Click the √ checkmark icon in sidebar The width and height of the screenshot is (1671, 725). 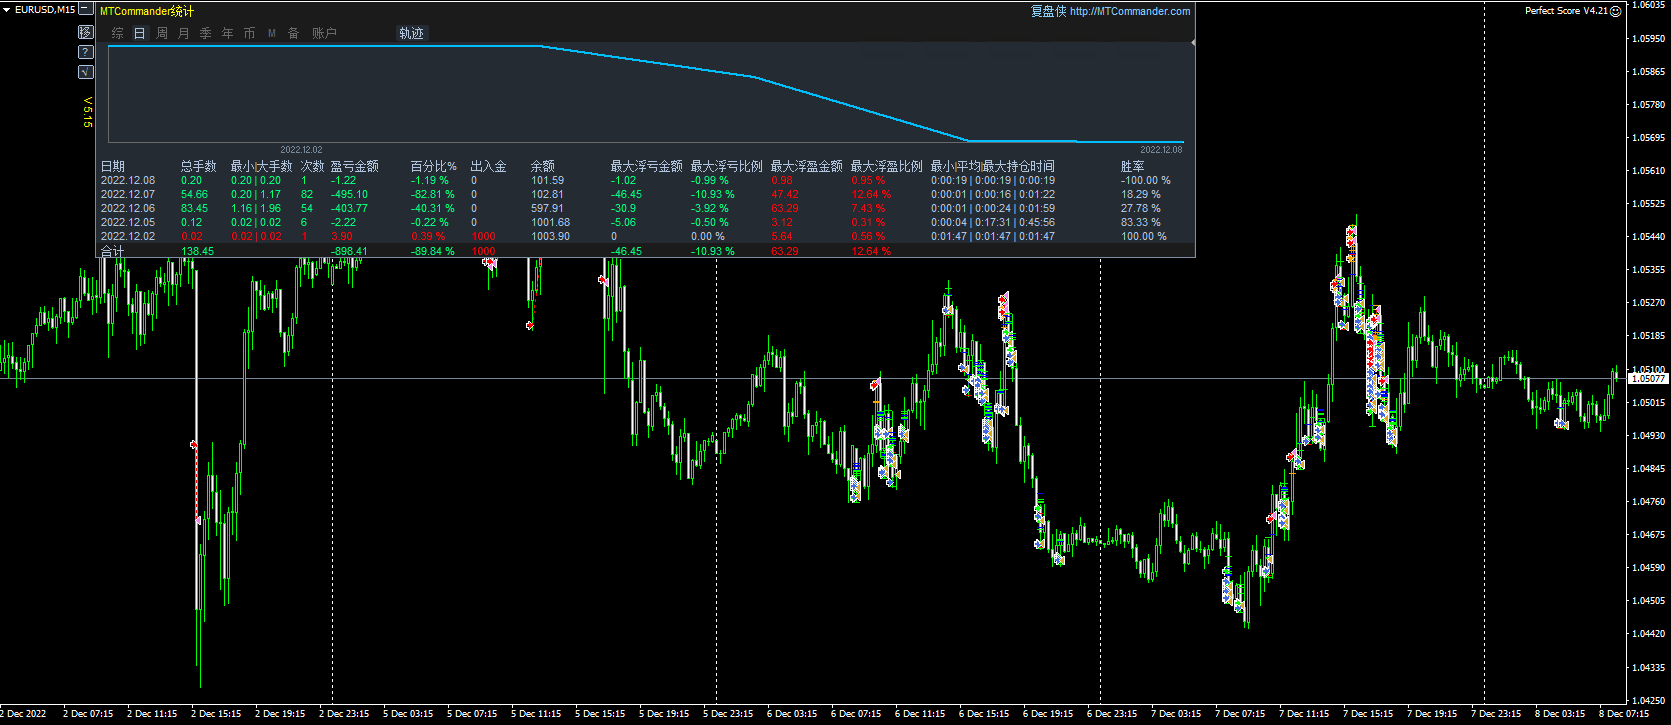(86, 72)
